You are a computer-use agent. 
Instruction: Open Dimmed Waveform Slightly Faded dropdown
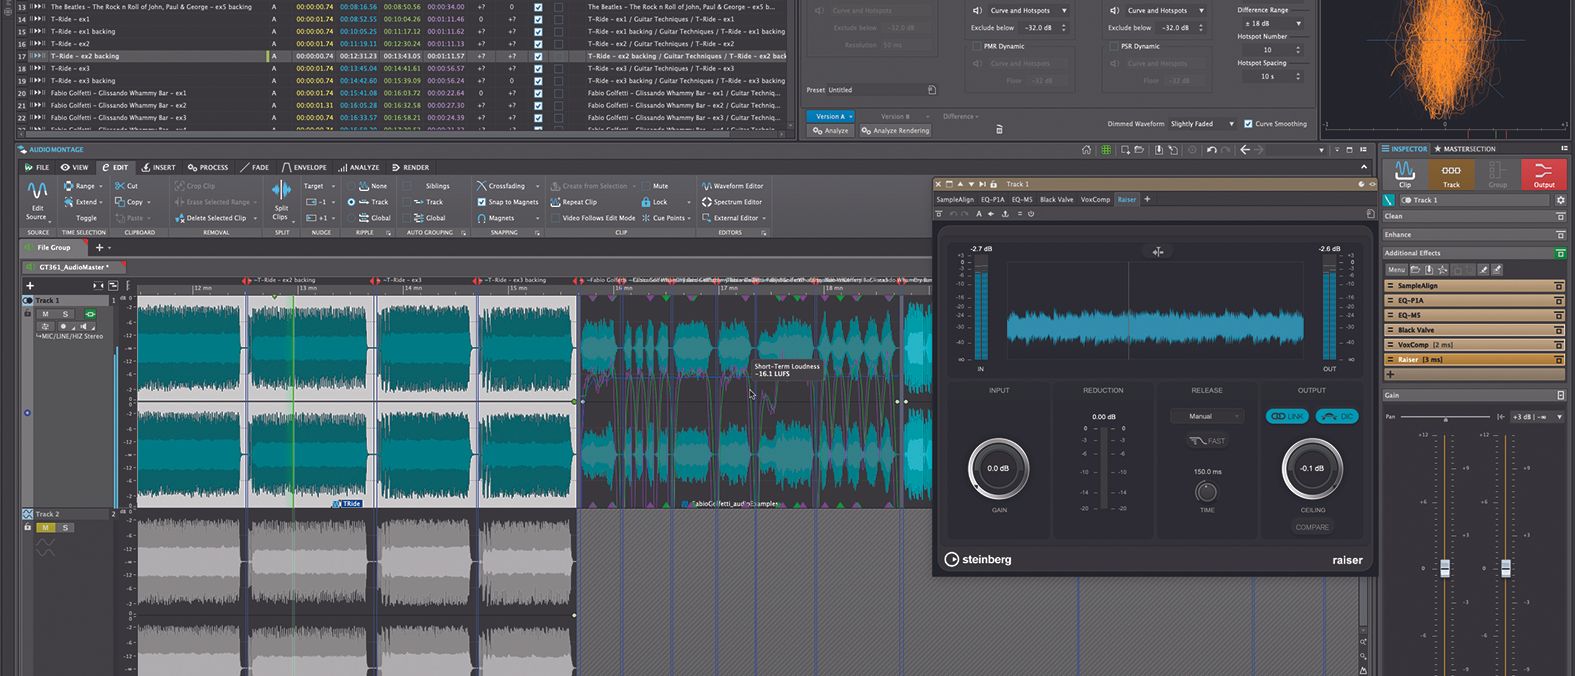click(1204, 124)
